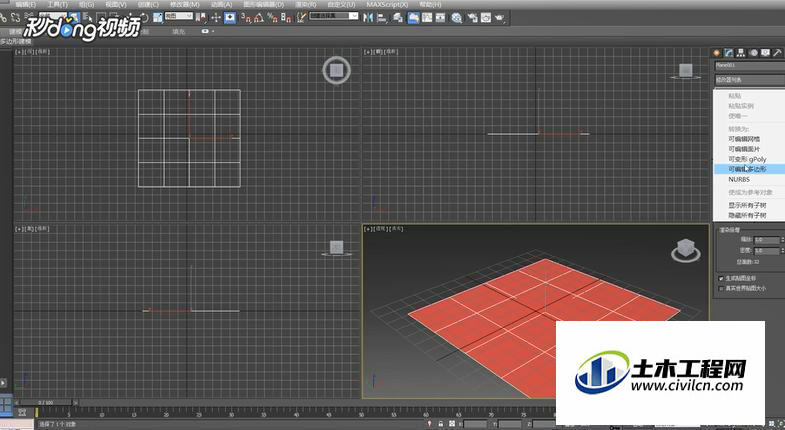The image size is (785, 430).
Task: Click the time slider 0/100 handle
Action: 46,402
